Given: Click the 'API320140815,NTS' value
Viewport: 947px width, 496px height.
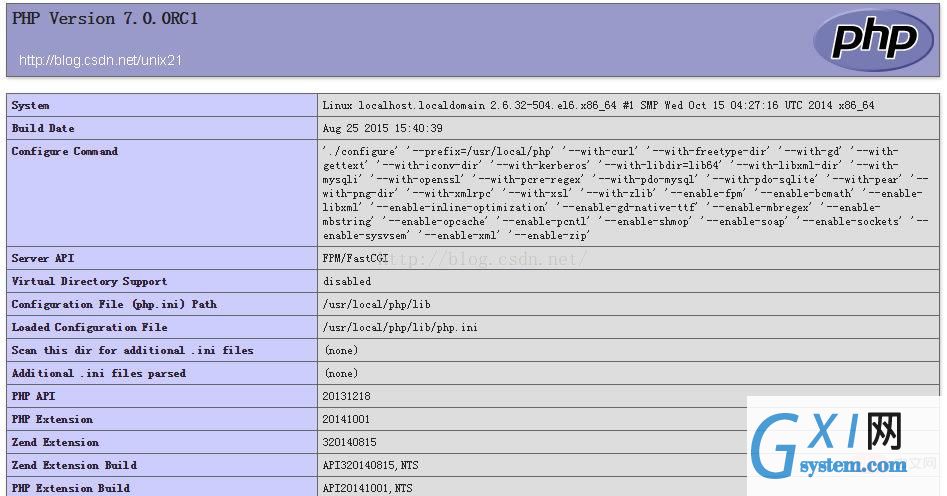Looking at the screenshot, I should [x=370, y=465].
